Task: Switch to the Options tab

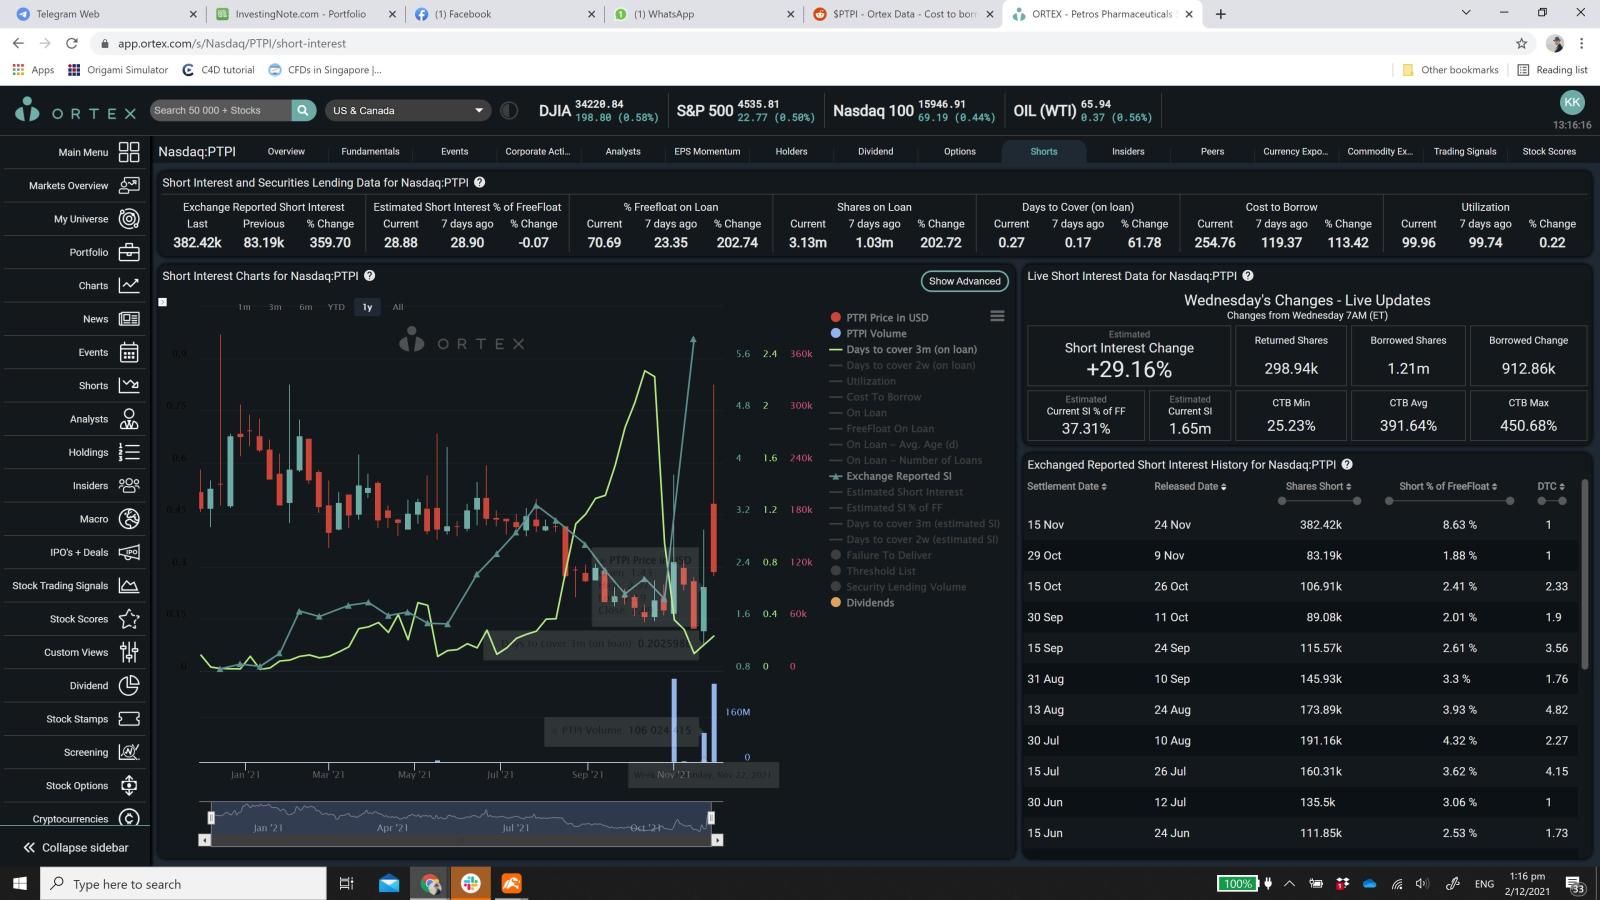Action: click(x=960, y=152)
